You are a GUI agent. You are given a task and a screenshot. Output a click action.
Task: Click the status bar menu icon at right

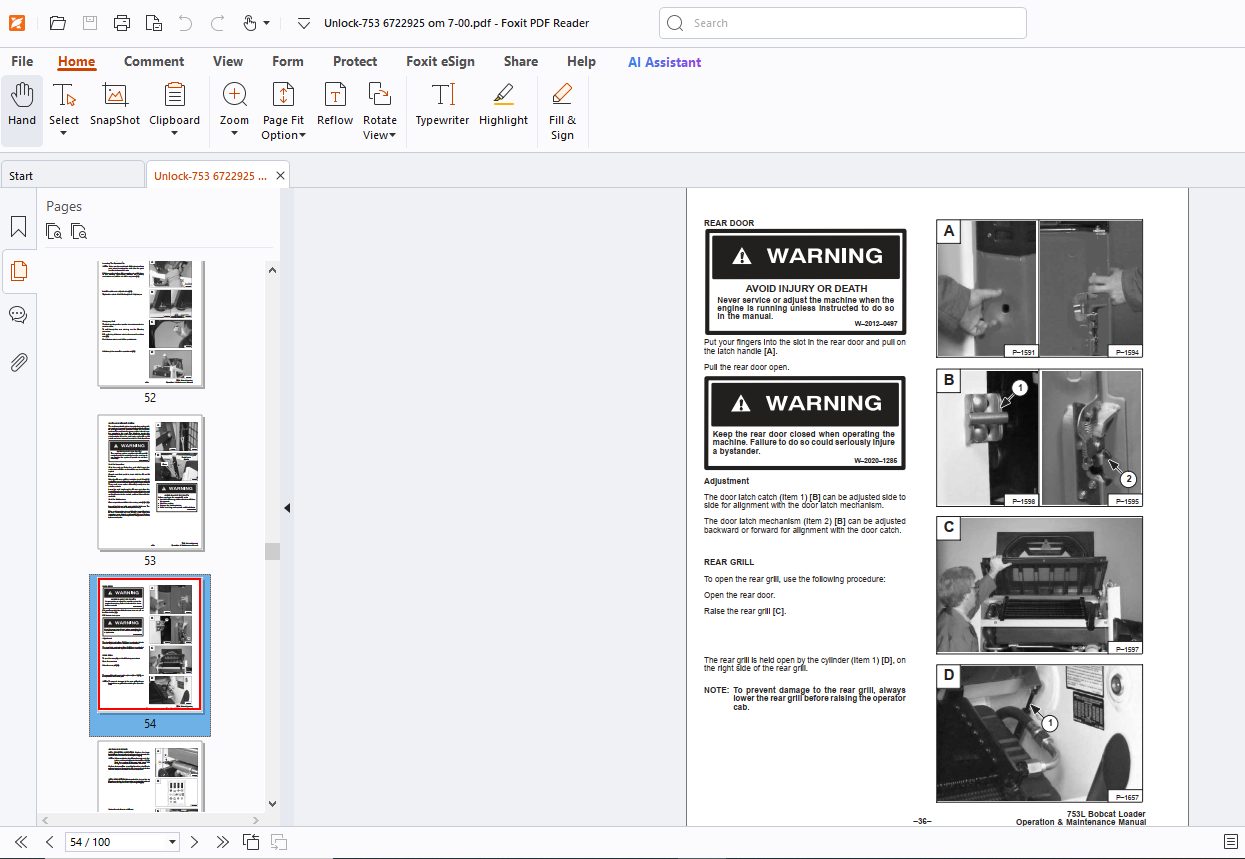pyautogui.click(x=1230, y=842)
